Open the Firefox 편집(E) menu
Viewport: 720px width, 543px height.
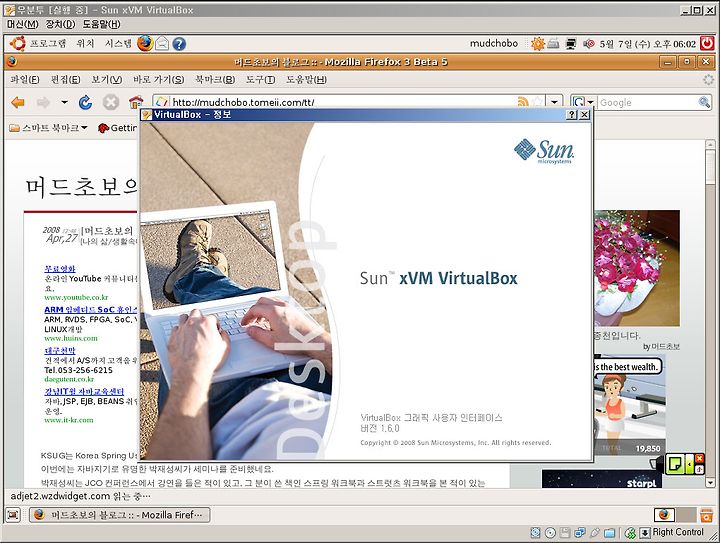point(66,79)
